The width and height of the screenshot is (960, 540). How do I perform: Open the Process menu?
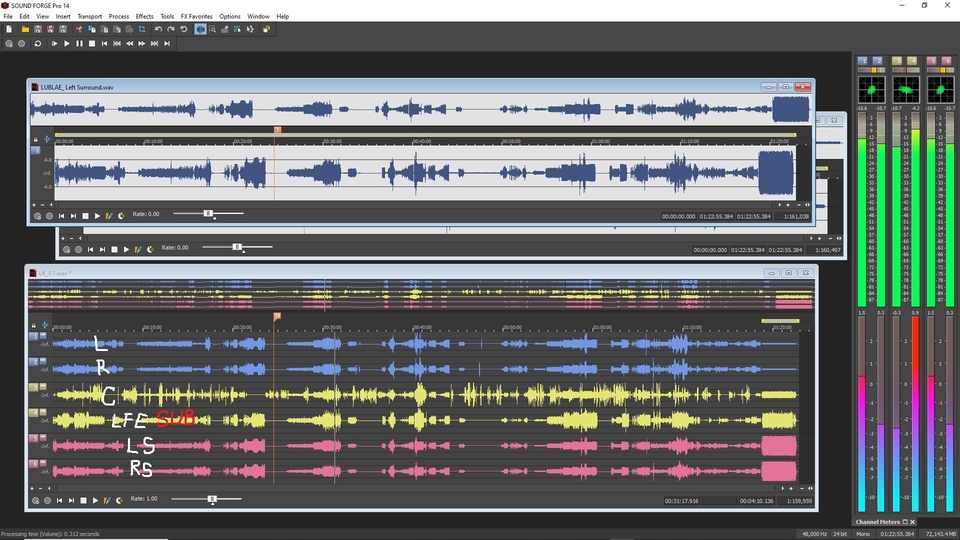tap(119, 17)
